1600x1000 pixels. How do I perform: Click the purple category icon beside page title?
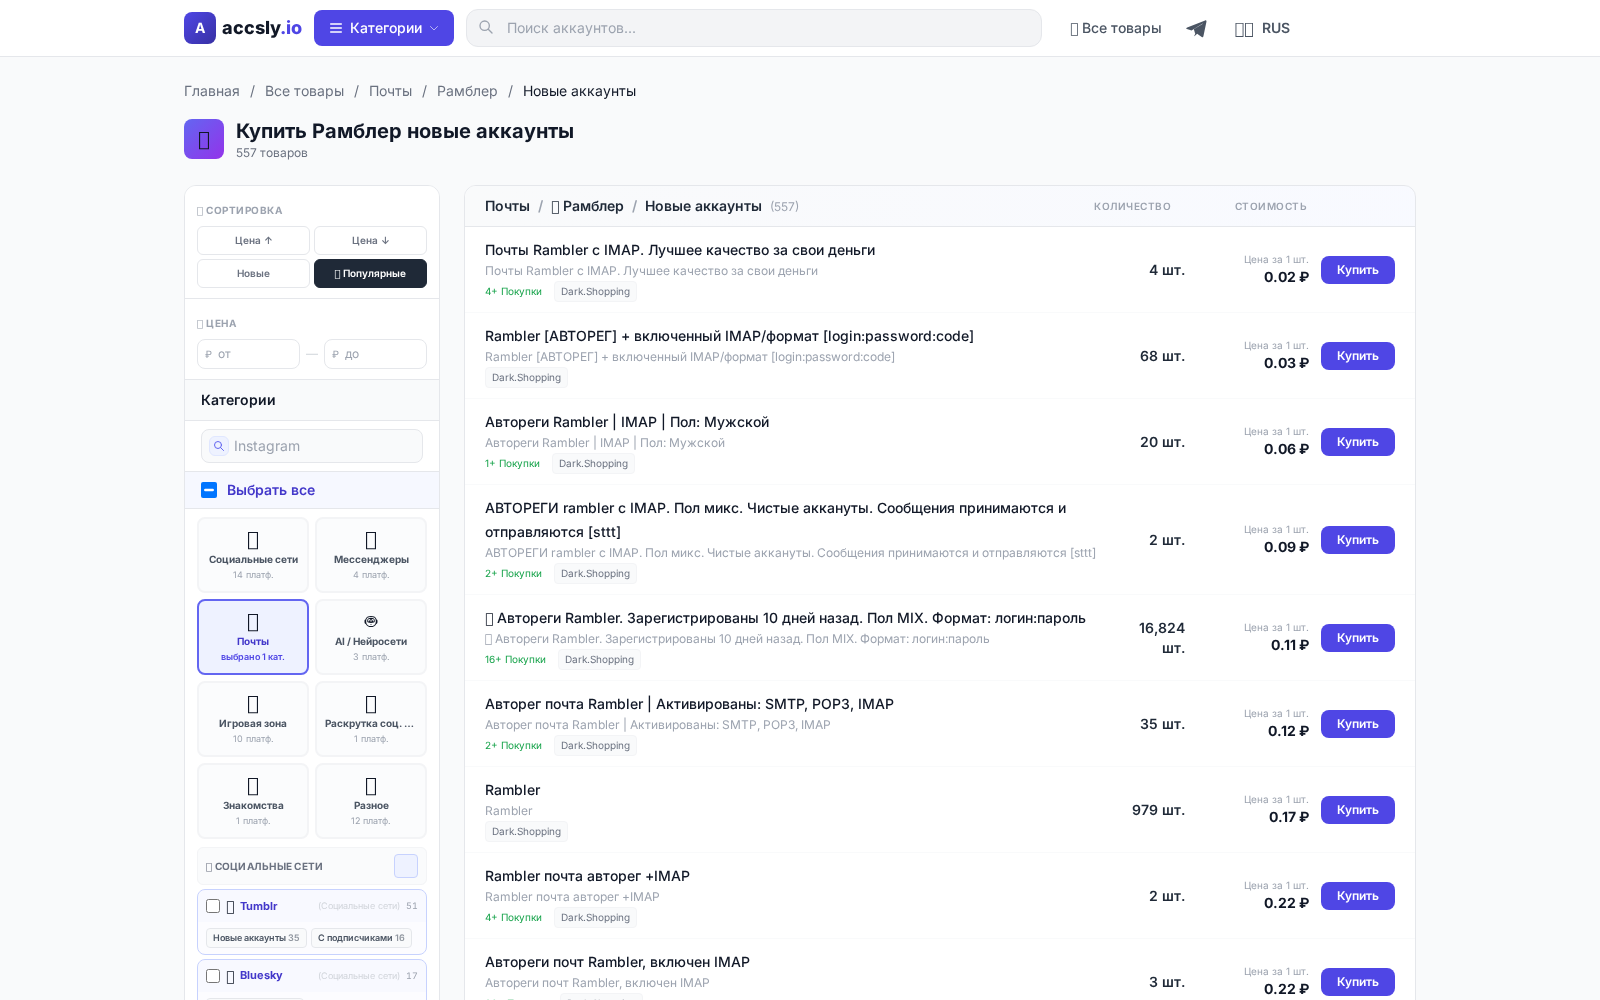[204, 139]
